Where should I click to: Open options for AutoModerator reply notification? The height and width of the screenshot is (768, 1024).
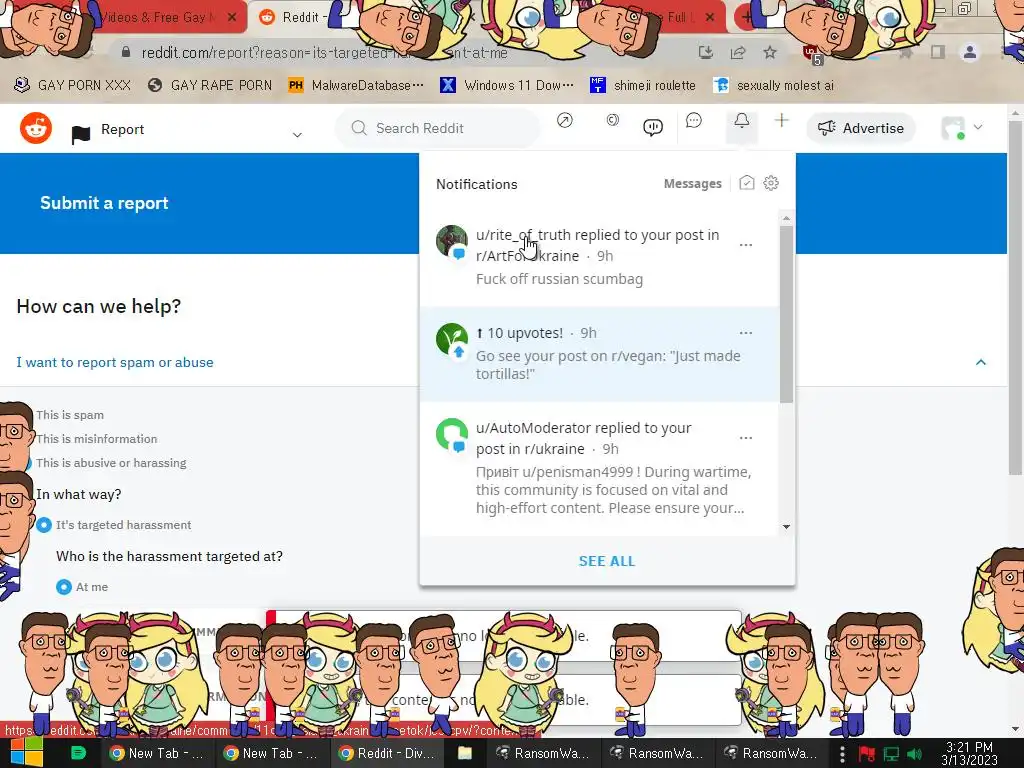[x=746, y=438]
